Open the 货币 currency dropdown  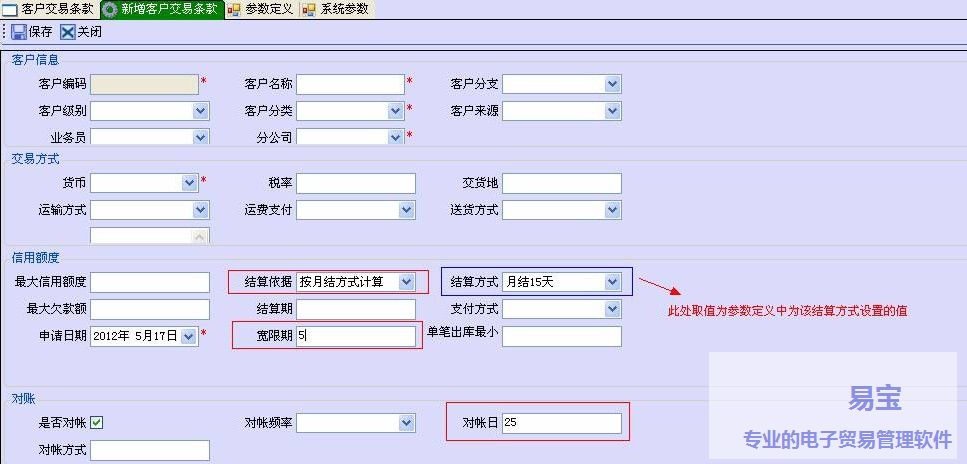[189, 183]
